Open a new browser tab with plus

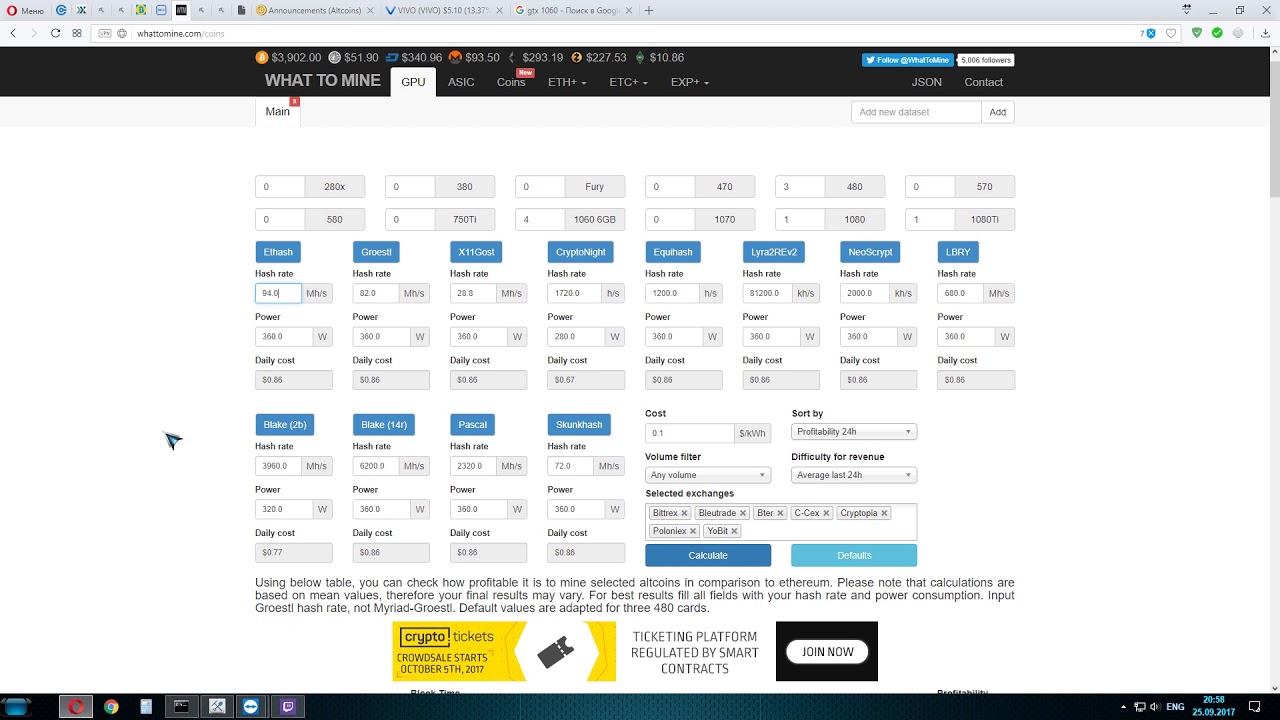point(649,10)
